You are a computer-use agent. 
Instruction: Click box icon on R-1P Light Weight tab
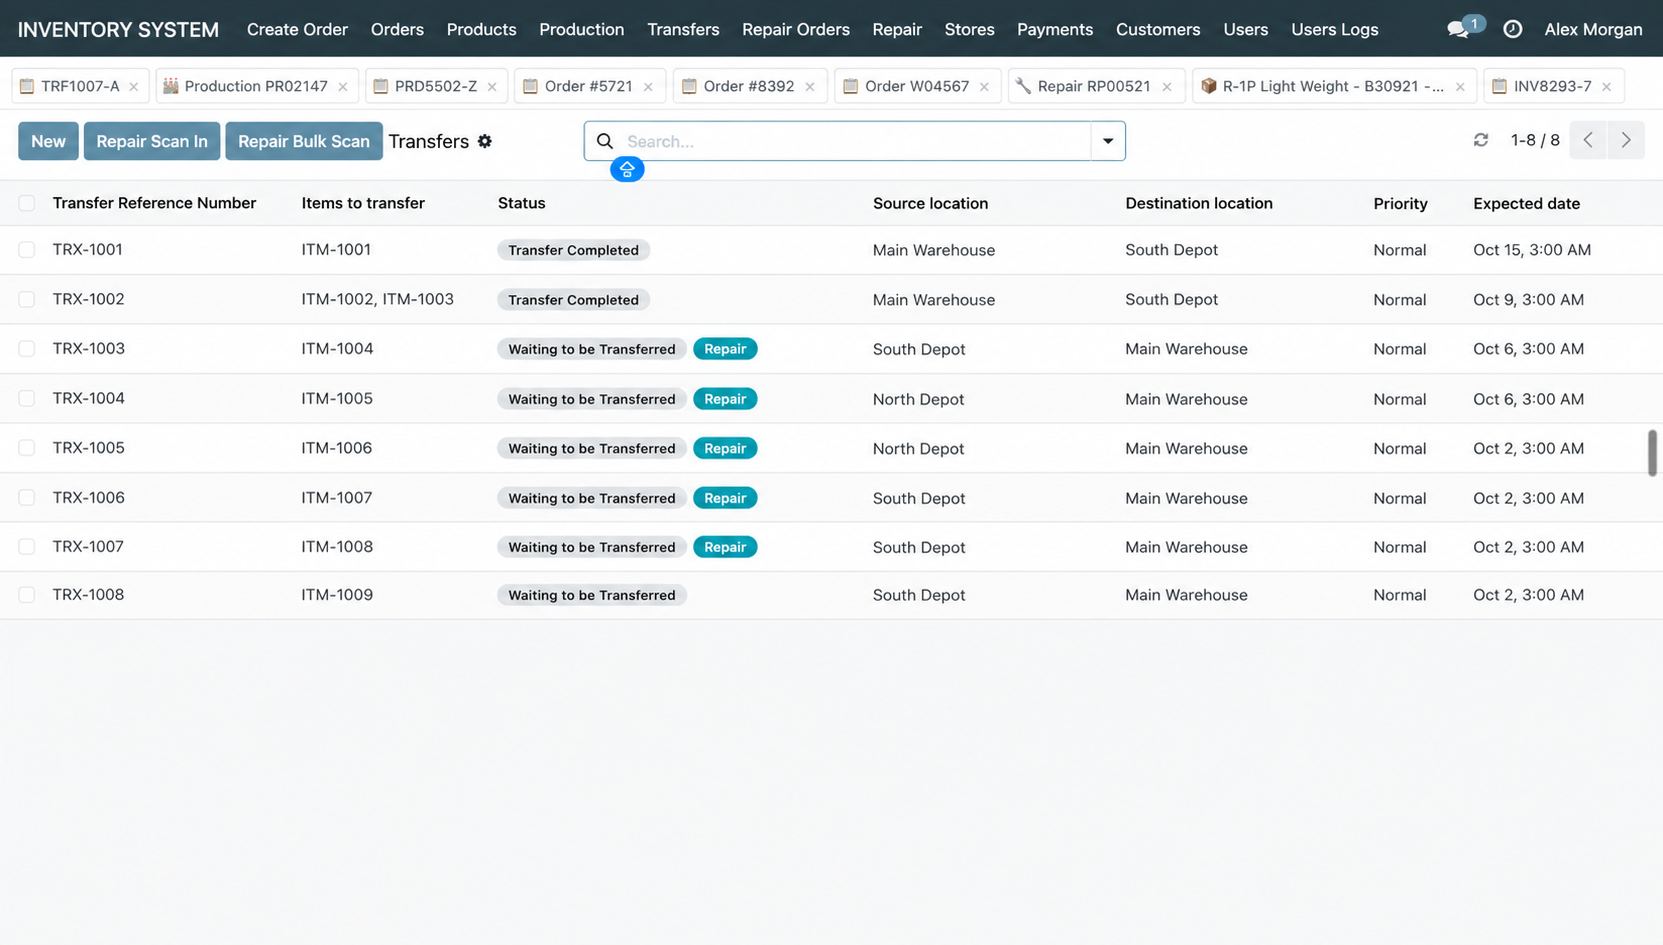click(x=1208, y=86)
